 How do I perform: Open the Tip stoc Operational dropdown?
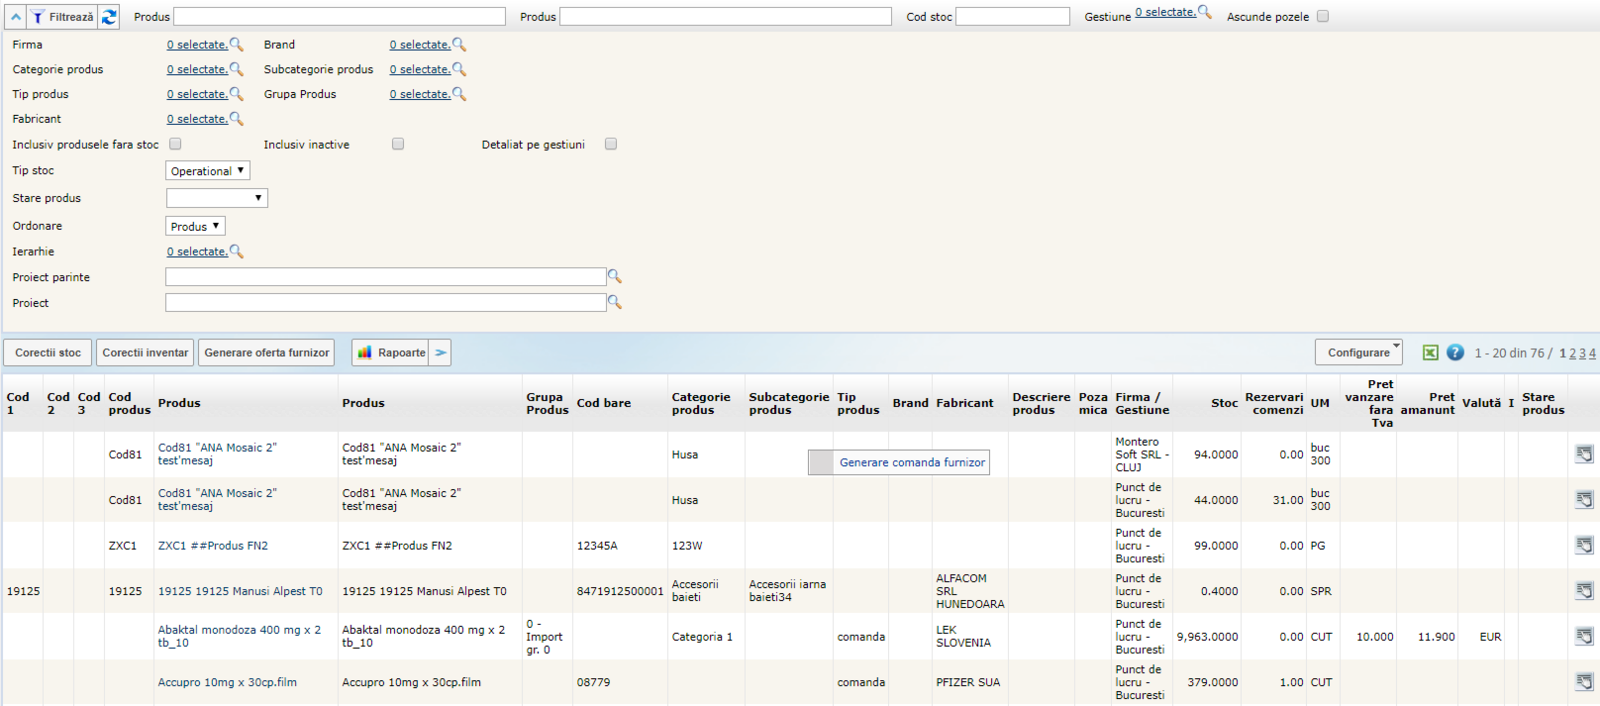207,171
